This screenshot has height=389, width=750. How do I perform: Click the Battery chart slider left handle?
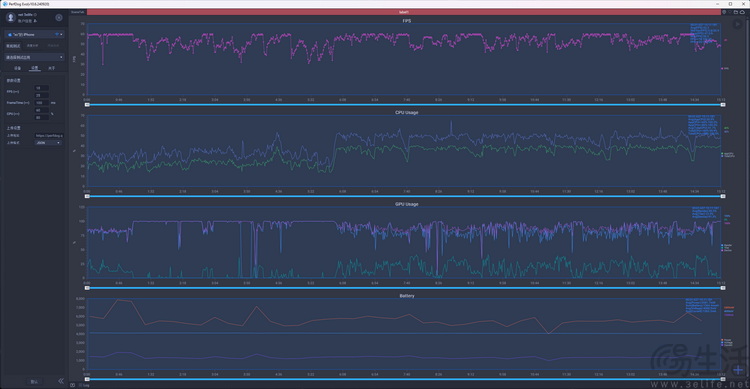click(87, 379)
